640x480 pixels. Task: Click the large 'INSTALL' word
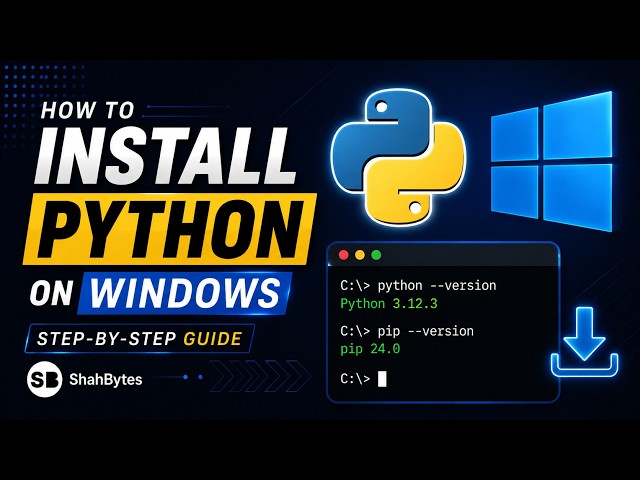164,156
